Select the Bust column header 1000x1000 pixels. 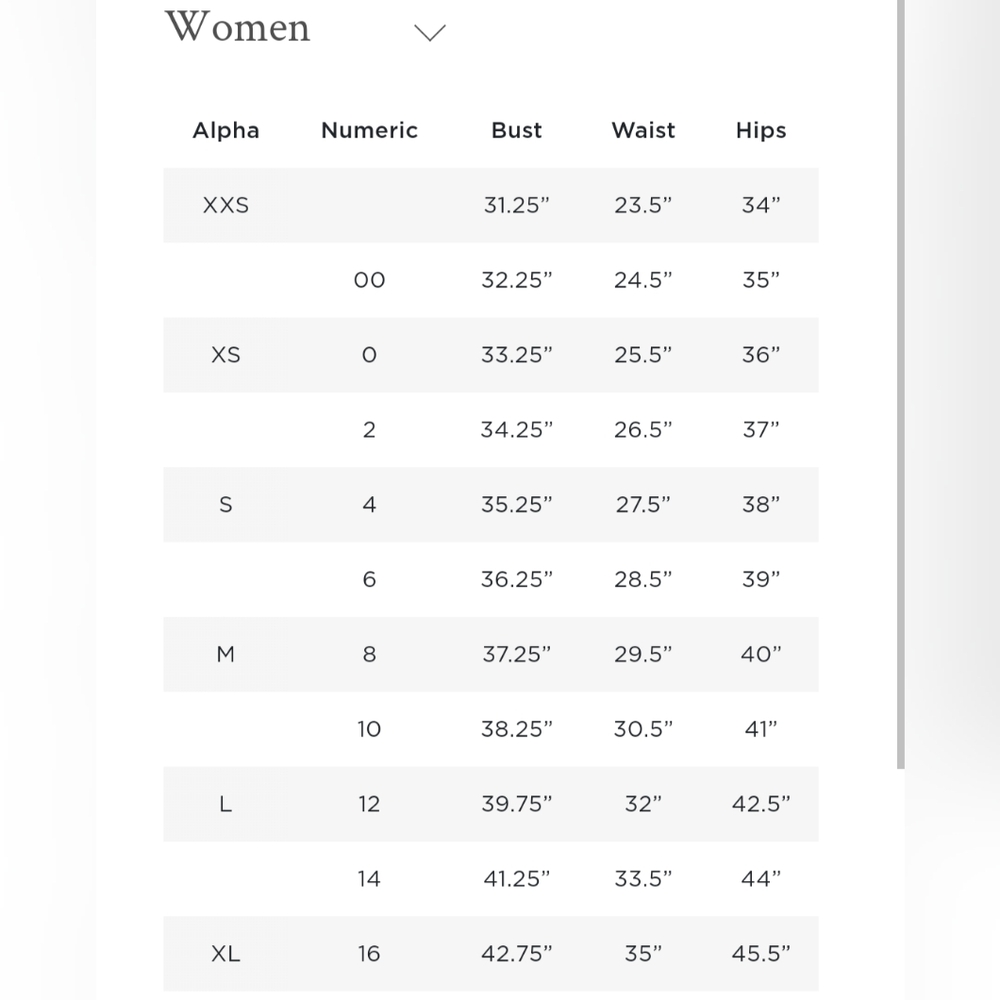tap(516, 130)
